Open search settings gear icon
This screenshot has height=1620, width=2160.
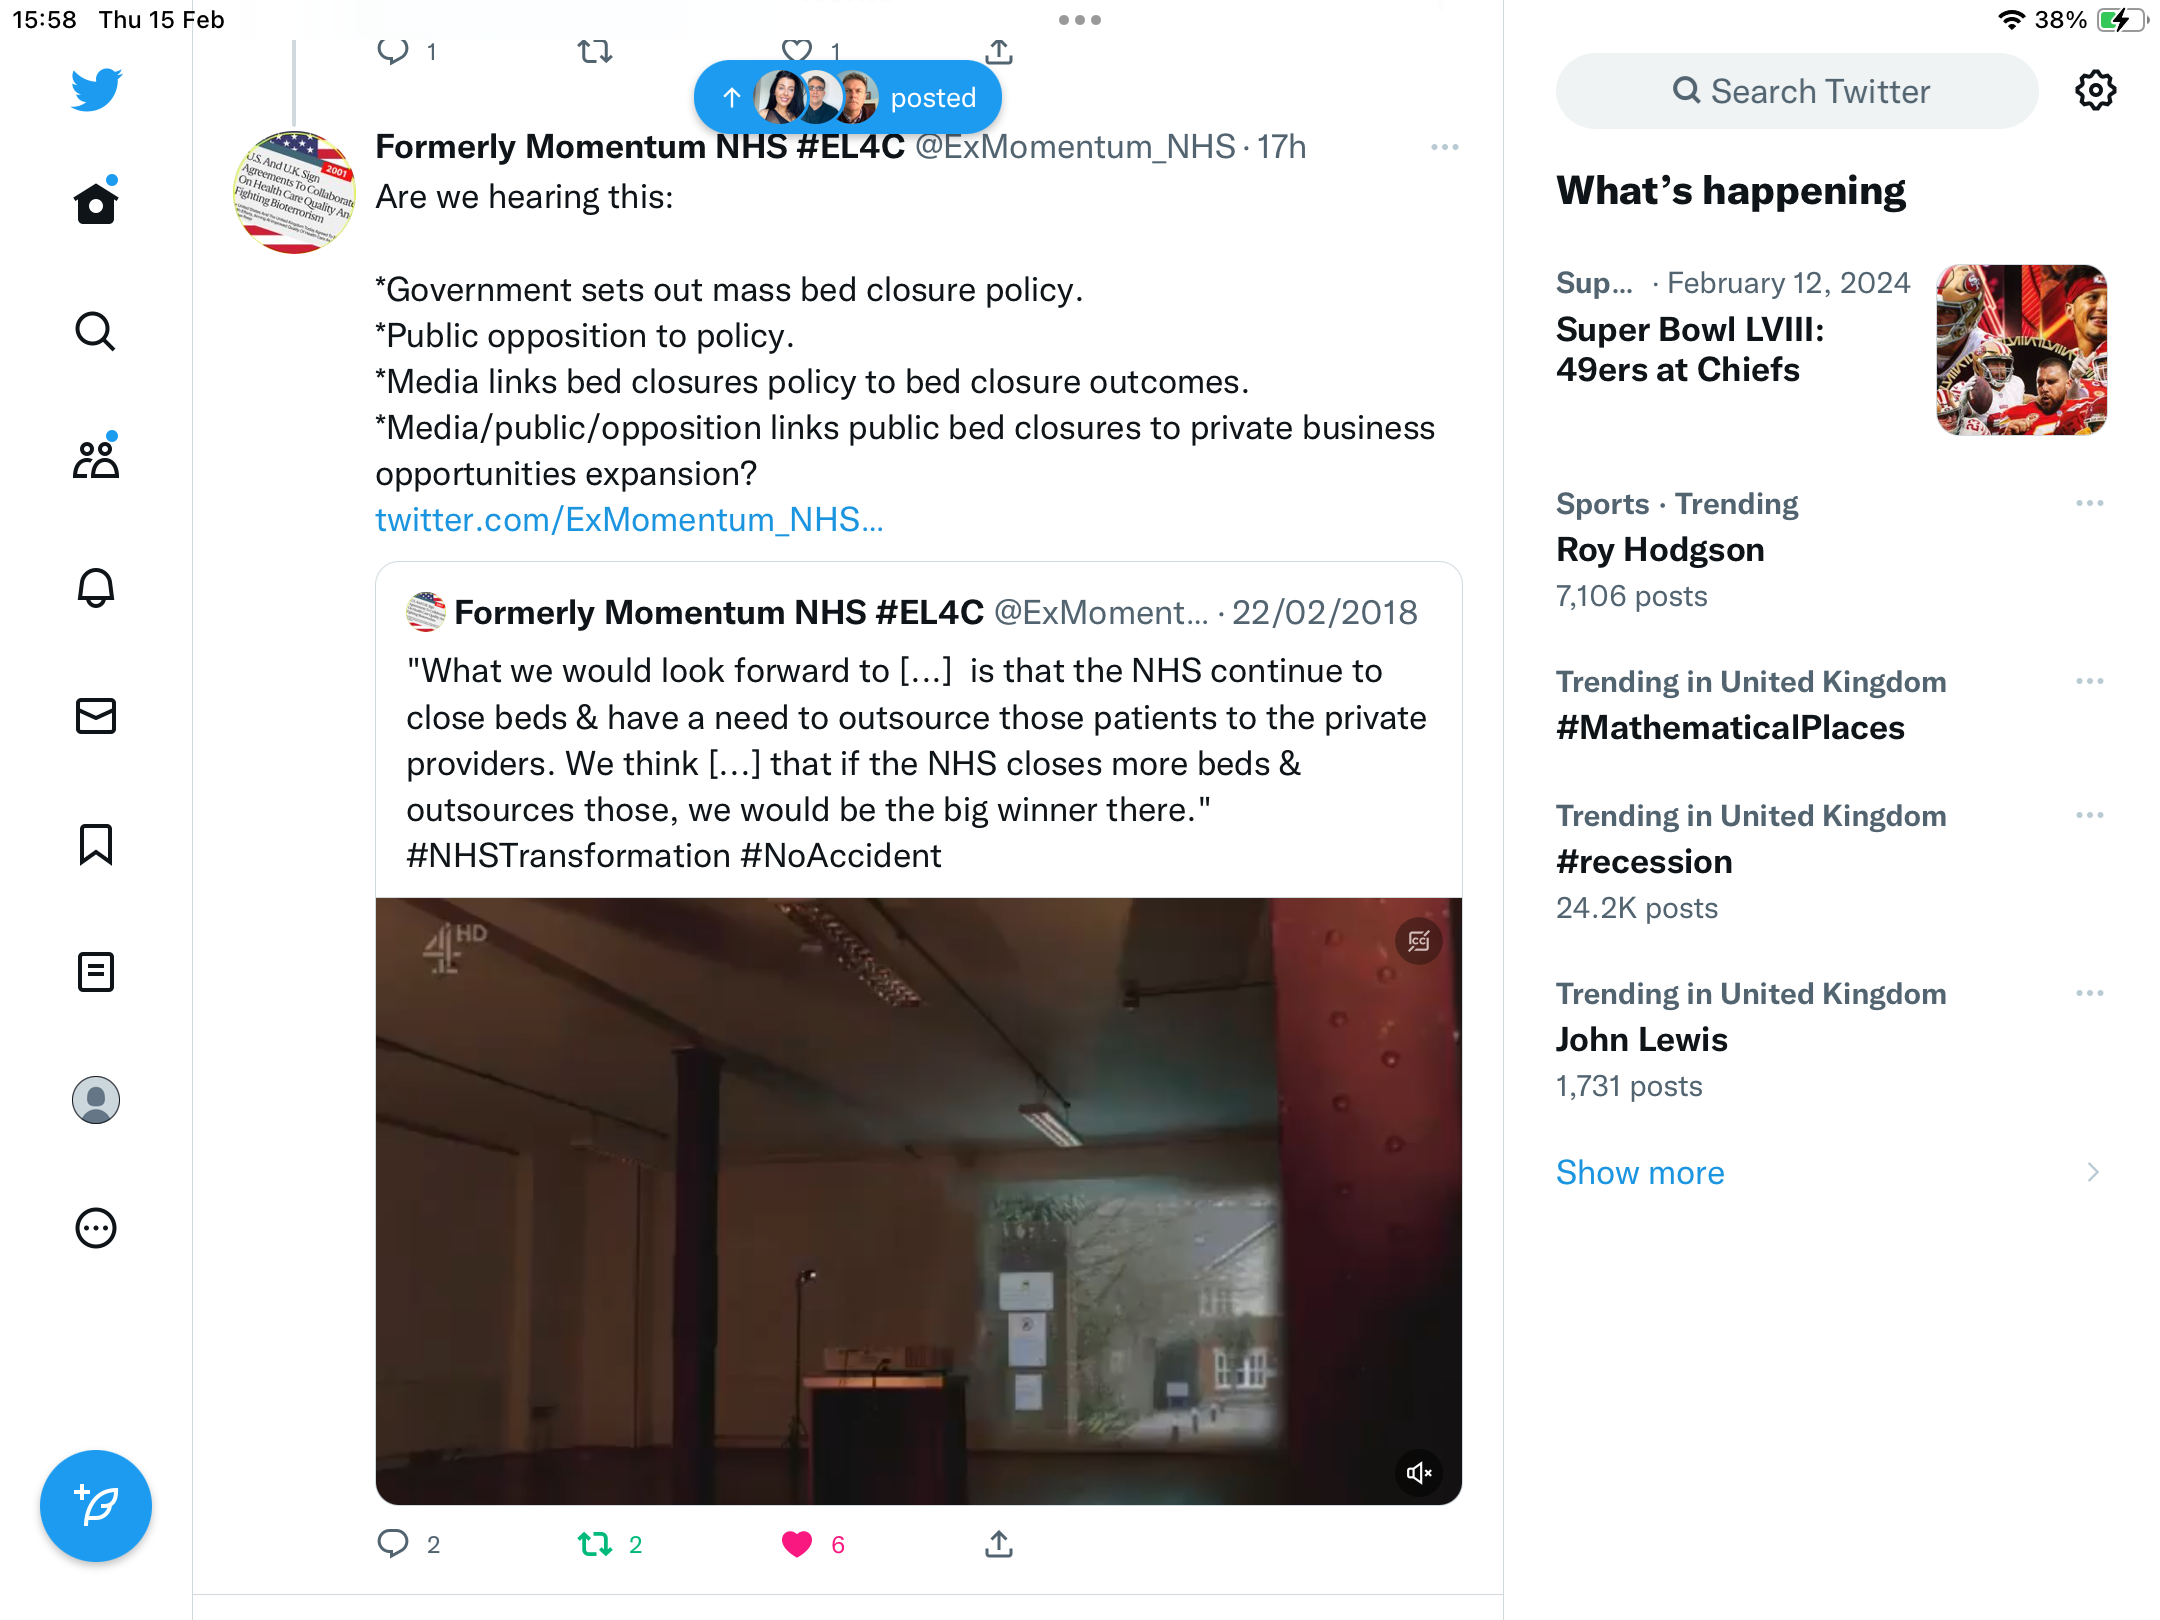[2095, 91]
